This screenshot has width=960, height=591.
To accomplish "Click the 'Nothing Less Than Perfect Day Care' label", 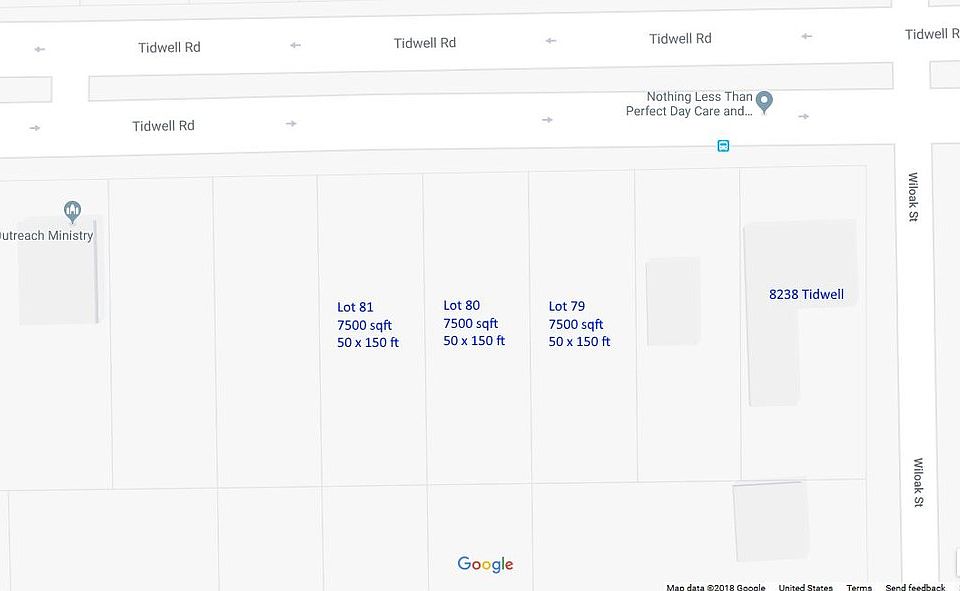I will point(689,104).
